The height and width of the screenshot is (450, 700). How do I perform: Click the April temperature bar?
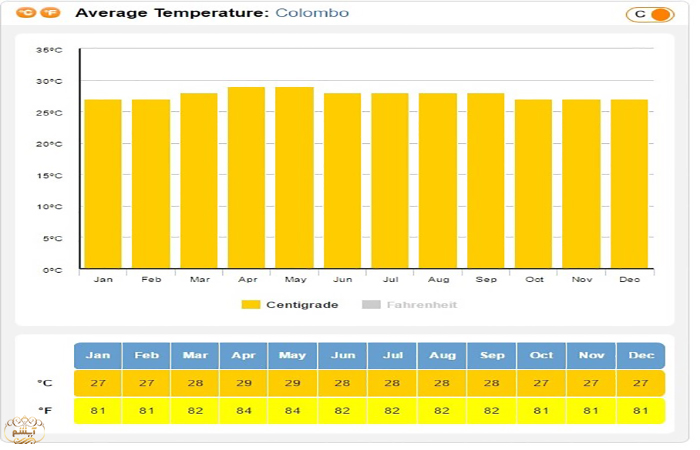246,178
